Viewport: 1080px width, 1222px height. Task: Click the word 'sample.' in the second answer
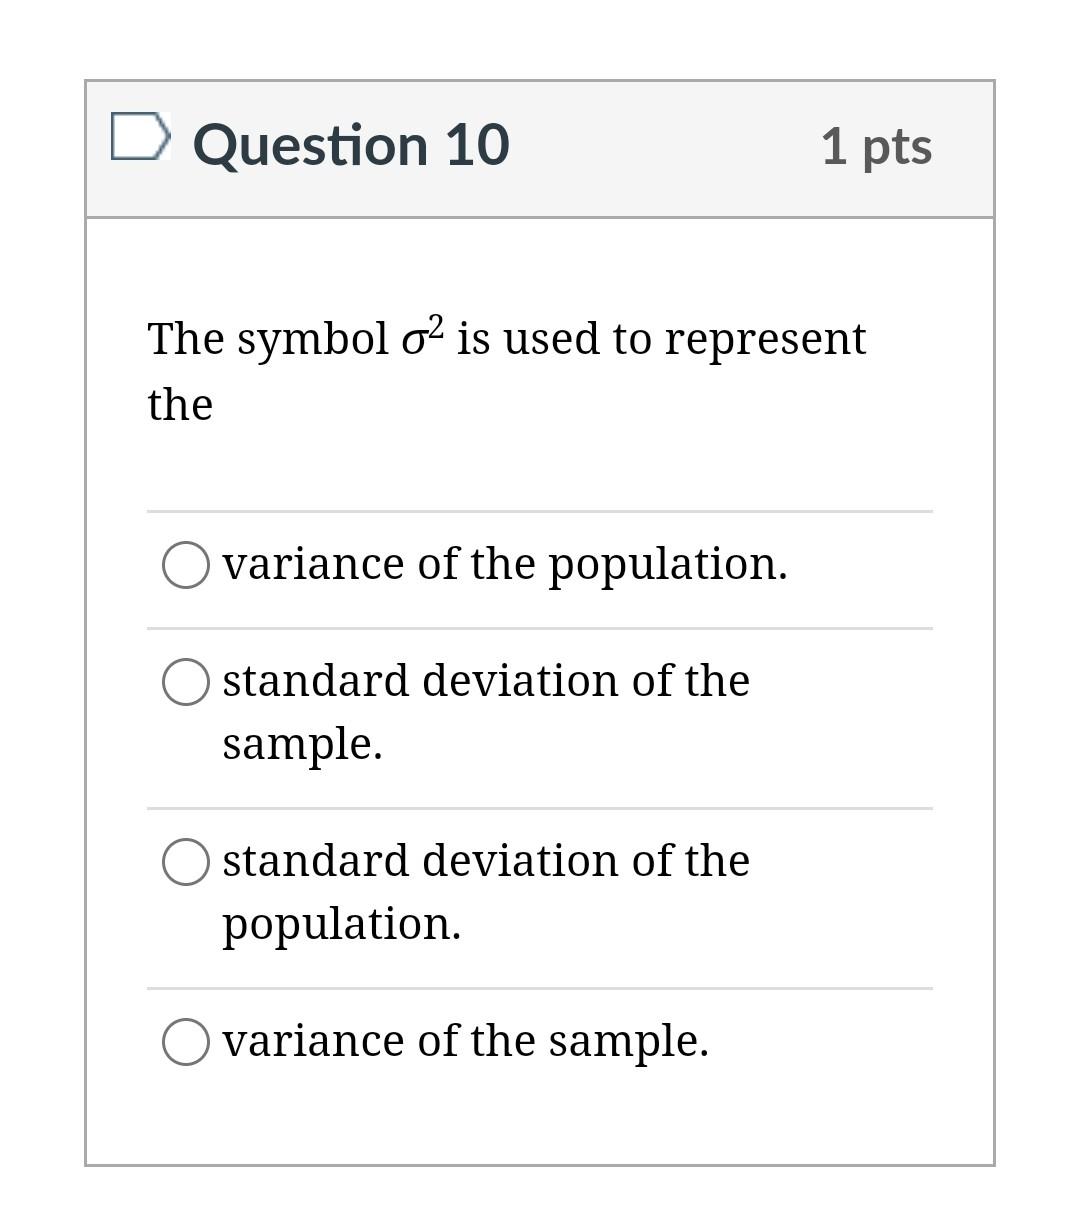click(302, 745)
